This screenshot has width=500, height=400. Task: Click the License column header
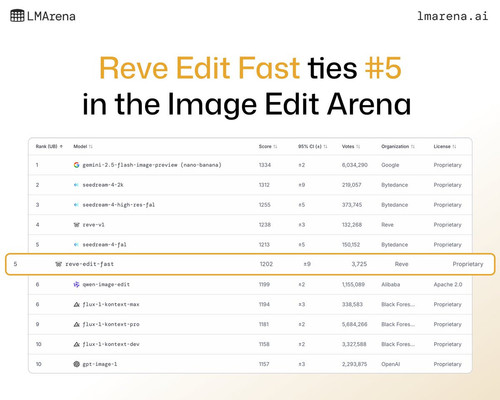pos(442,146)
